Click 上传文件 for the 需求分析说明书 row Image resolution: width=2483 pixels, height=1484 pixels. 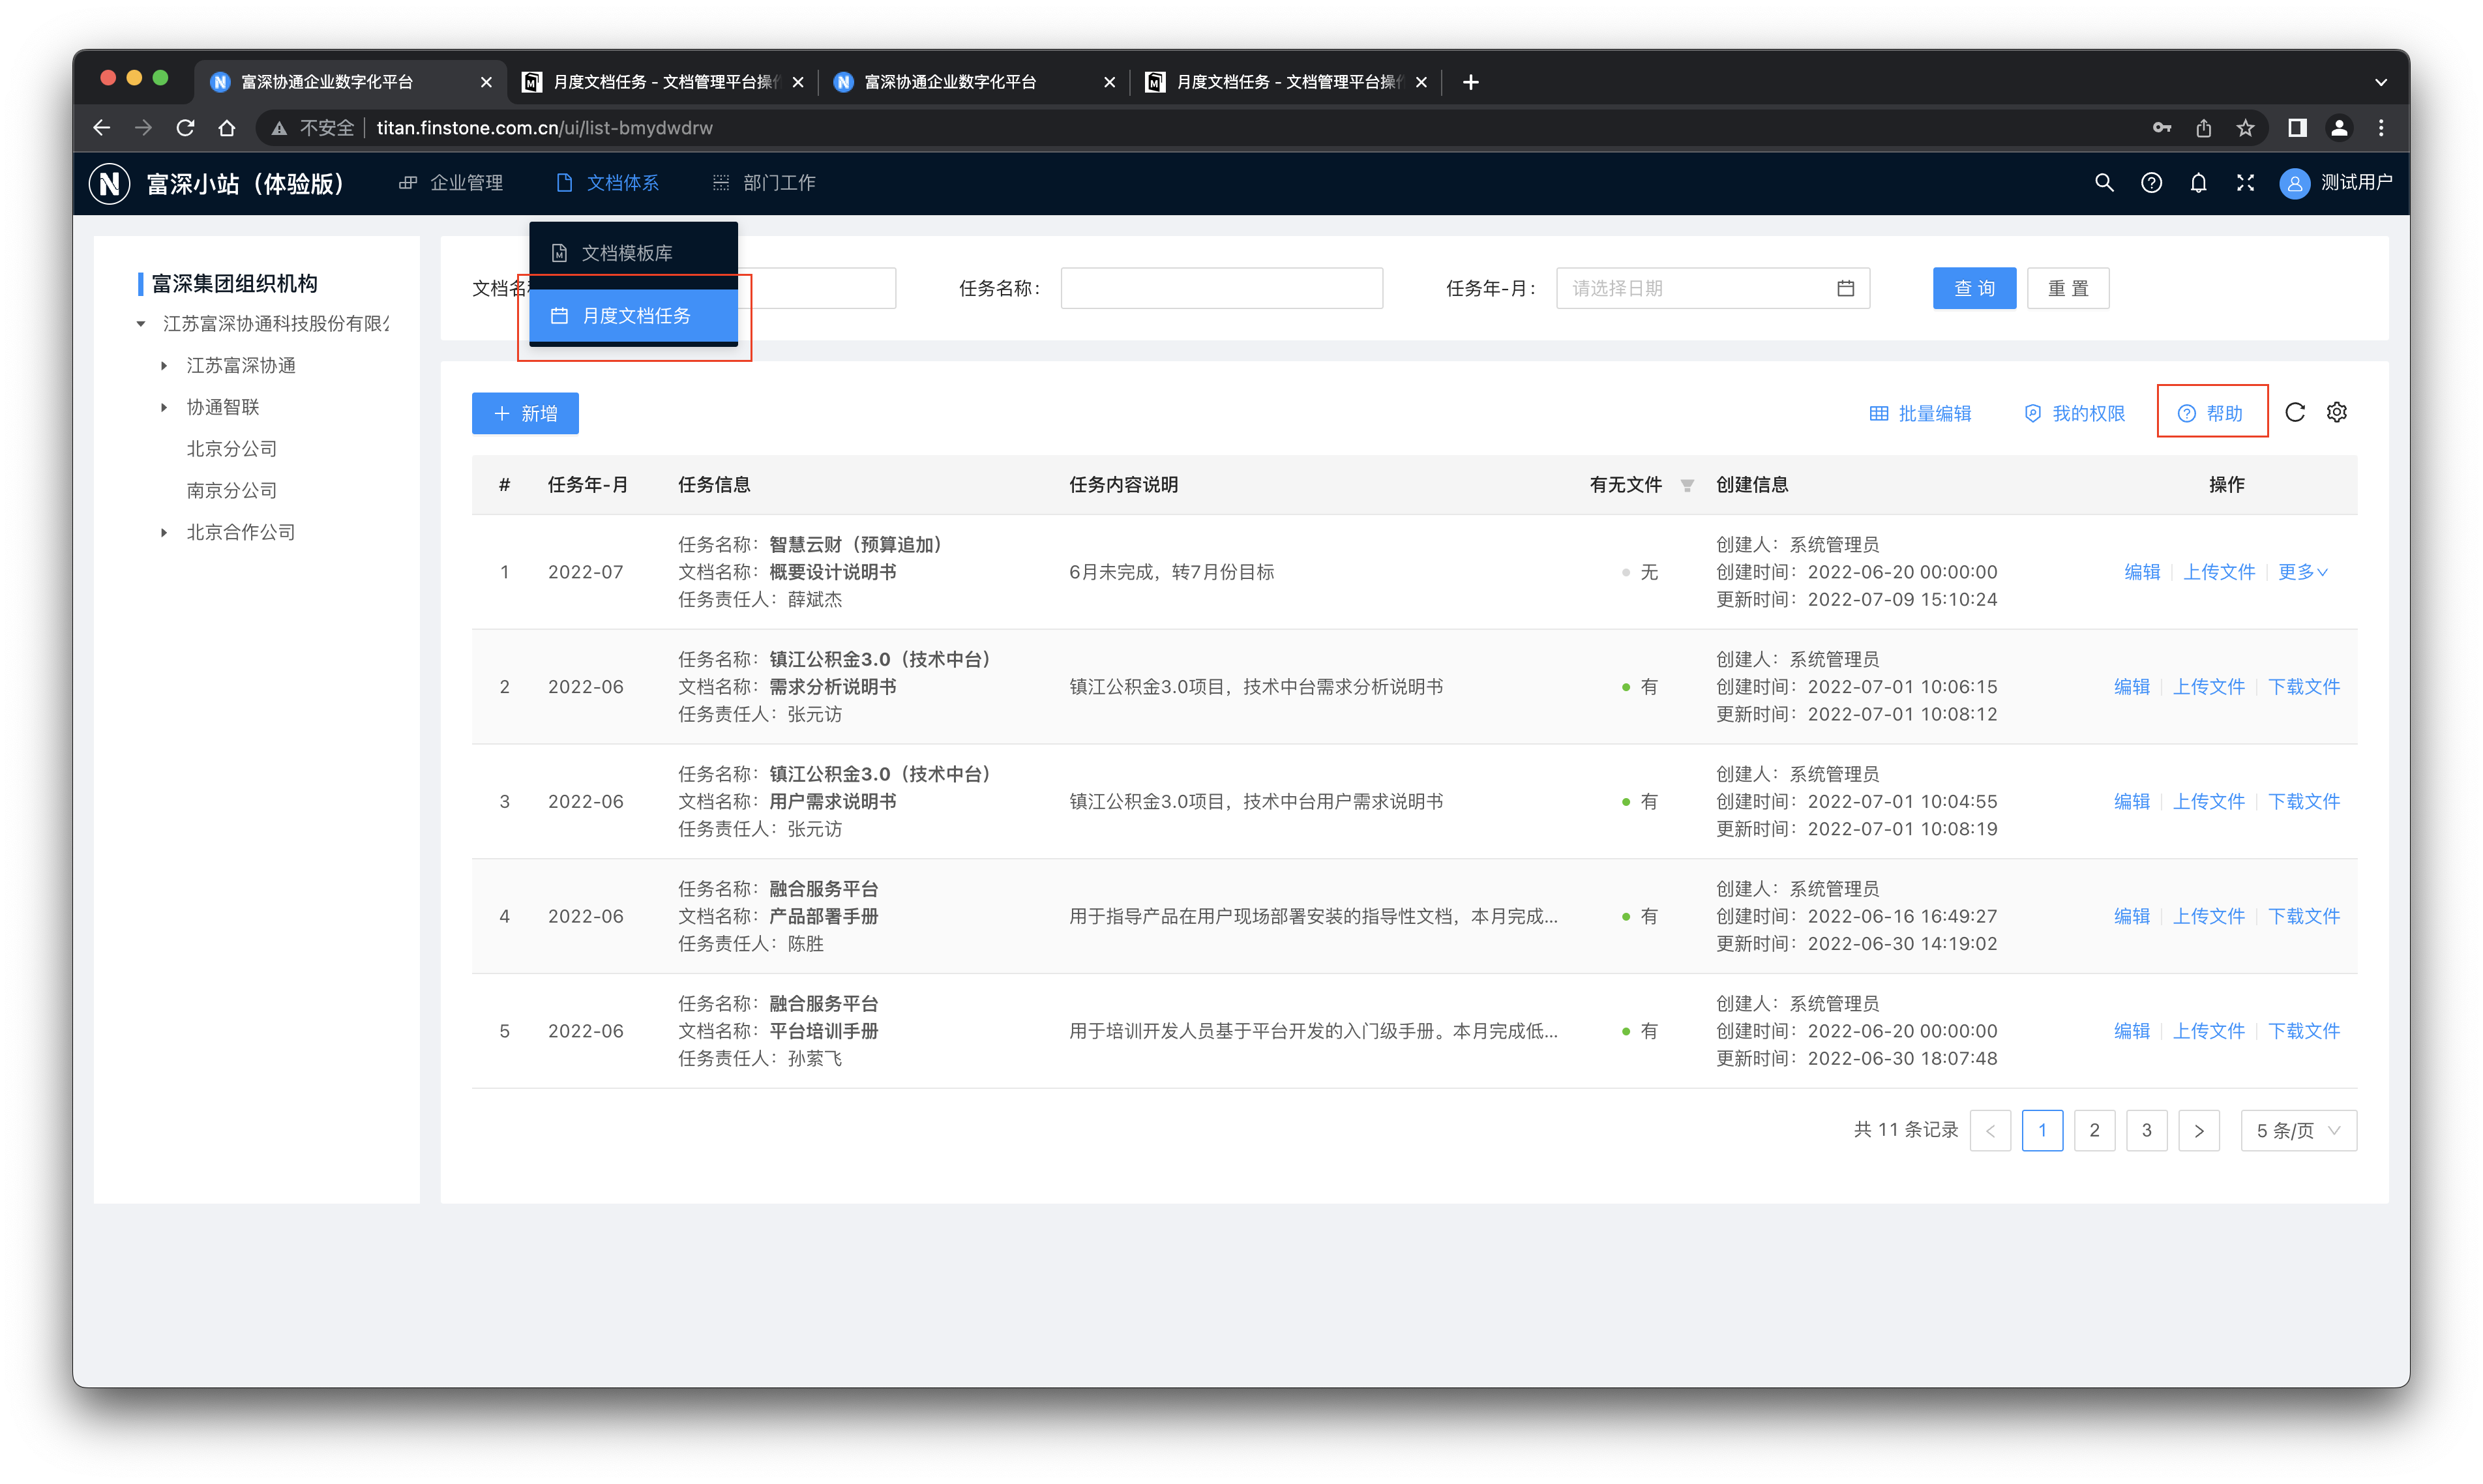(x=2208, y=687)
